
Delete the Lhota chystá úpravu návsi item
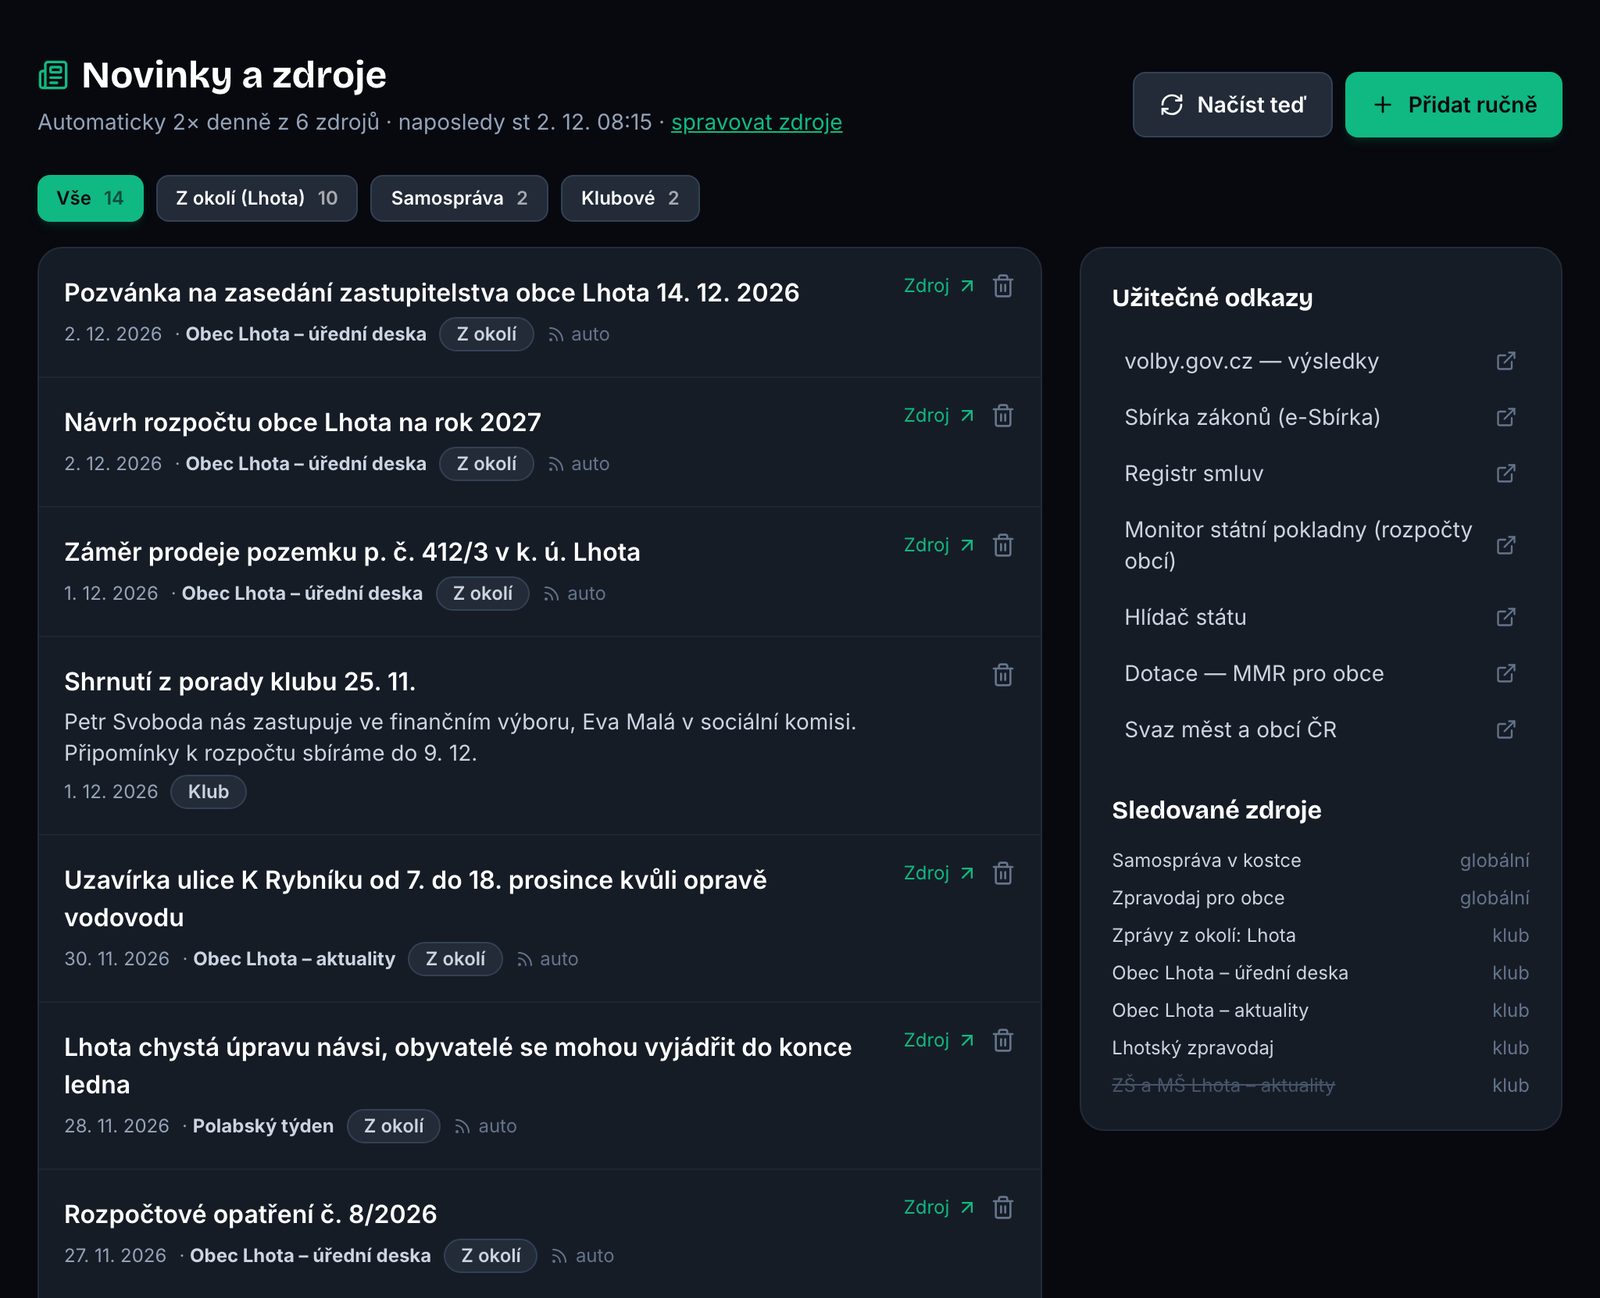pyautogui.click(x=1003, y=1040)
